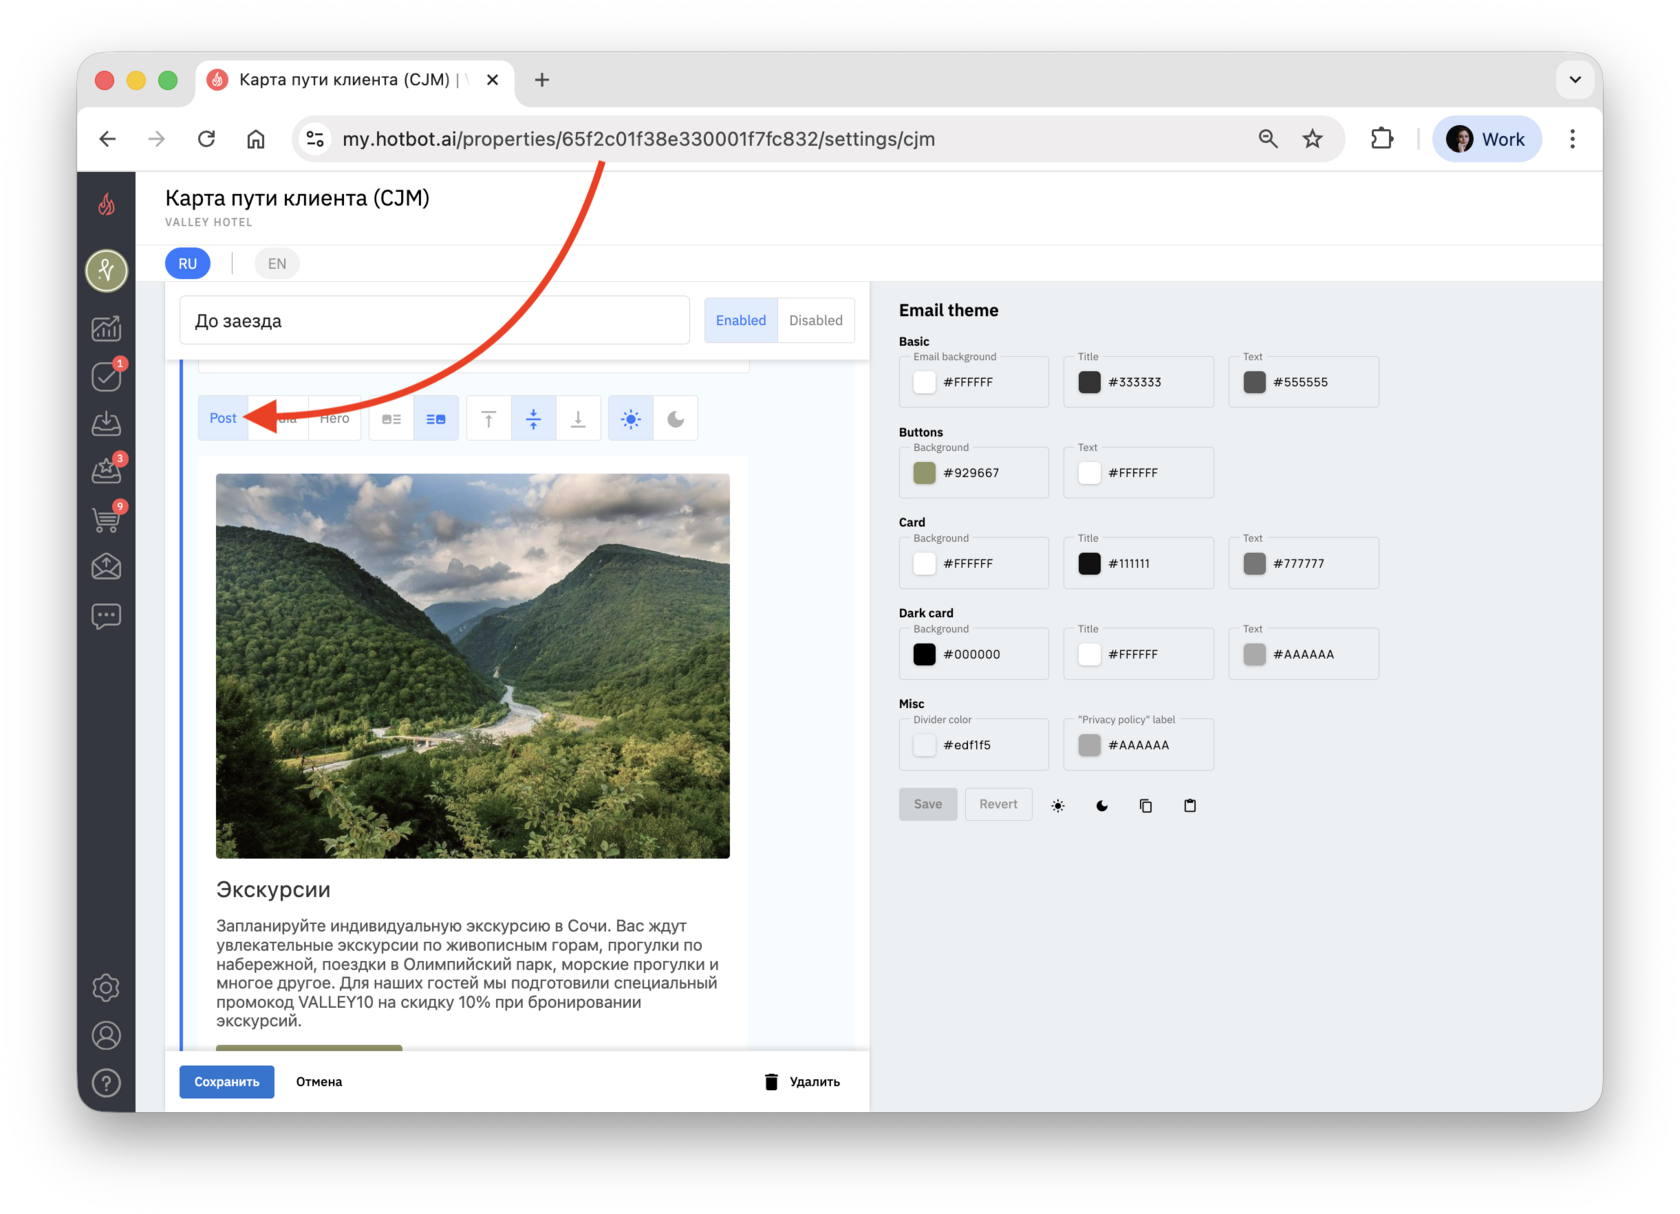Pick the Dark card Background #000000 swatch

tap(925, 654)
